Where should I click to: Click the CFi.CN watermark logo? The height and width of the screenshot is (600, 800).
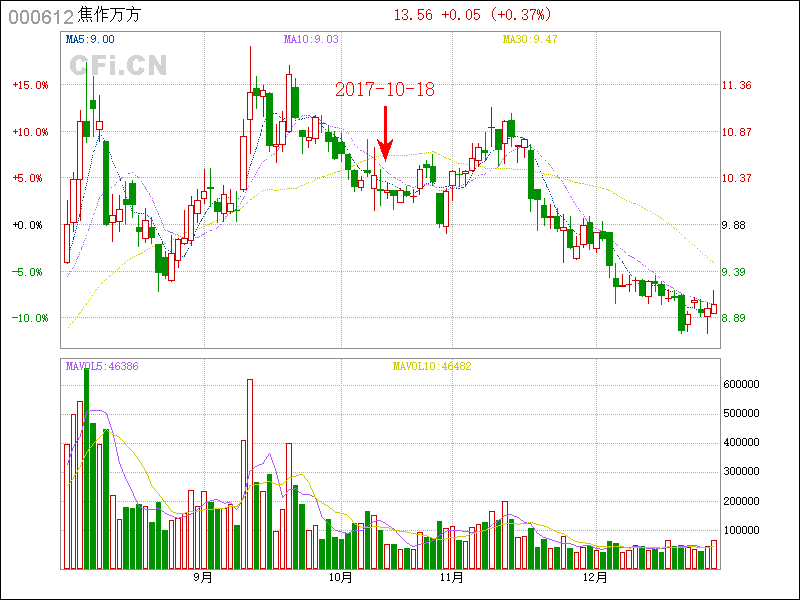pyautogui.click(x=118, y=65)
